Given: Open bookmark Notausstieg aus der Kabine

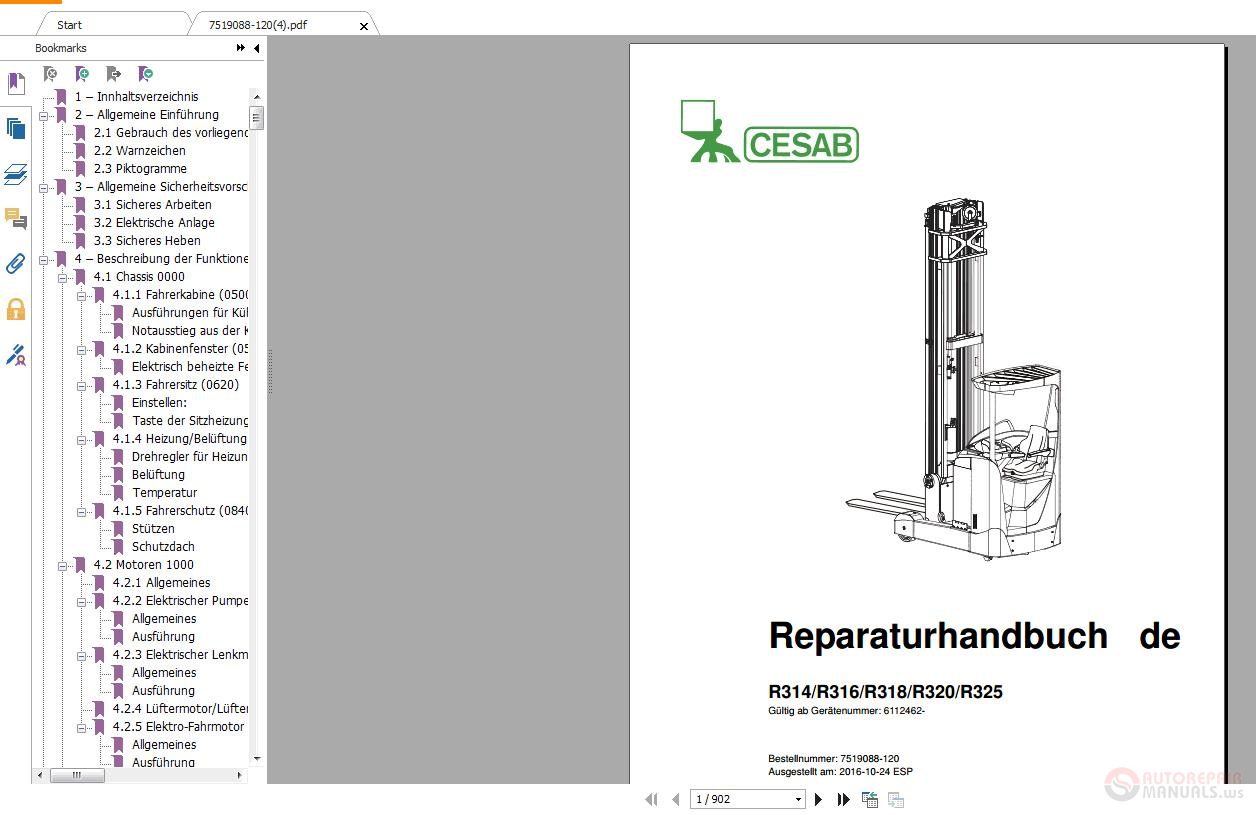Looking at the screenshot, I should [190, 331].
